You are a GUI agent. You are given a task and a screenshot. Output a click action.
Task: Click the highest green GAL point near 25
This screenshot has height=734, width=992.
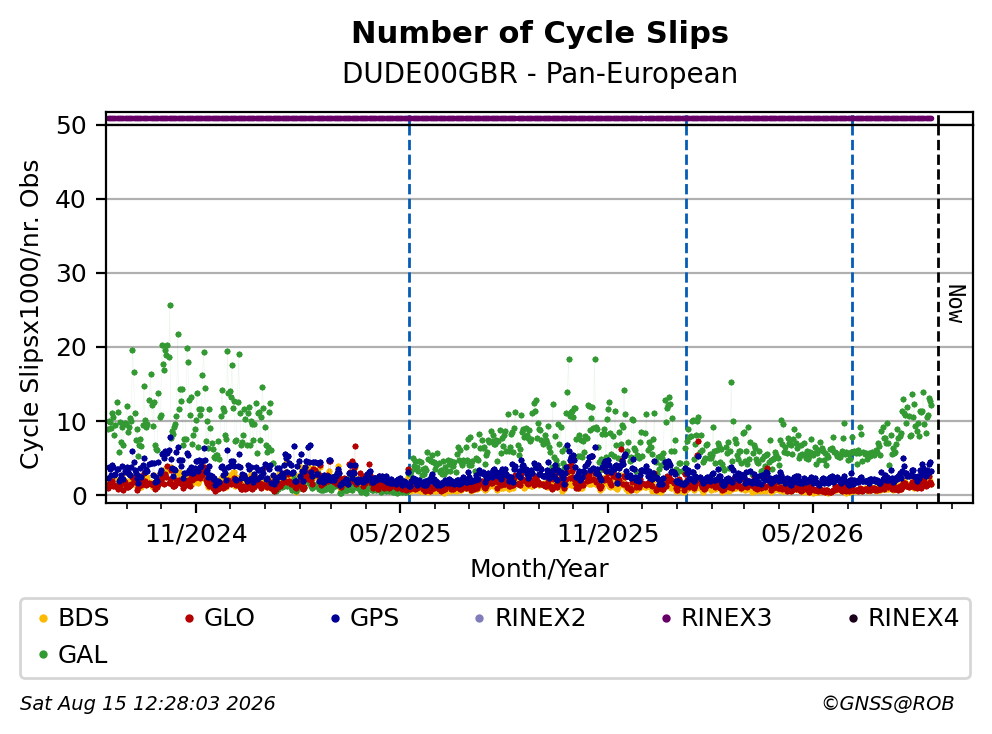point(170,306)
